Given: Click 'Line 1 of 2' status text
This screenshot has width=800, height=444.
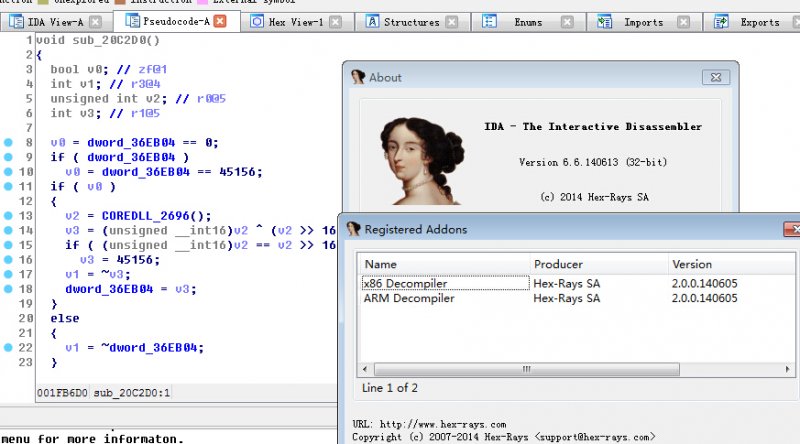Looking at the screenshot, I should click(x=390, y=388).
